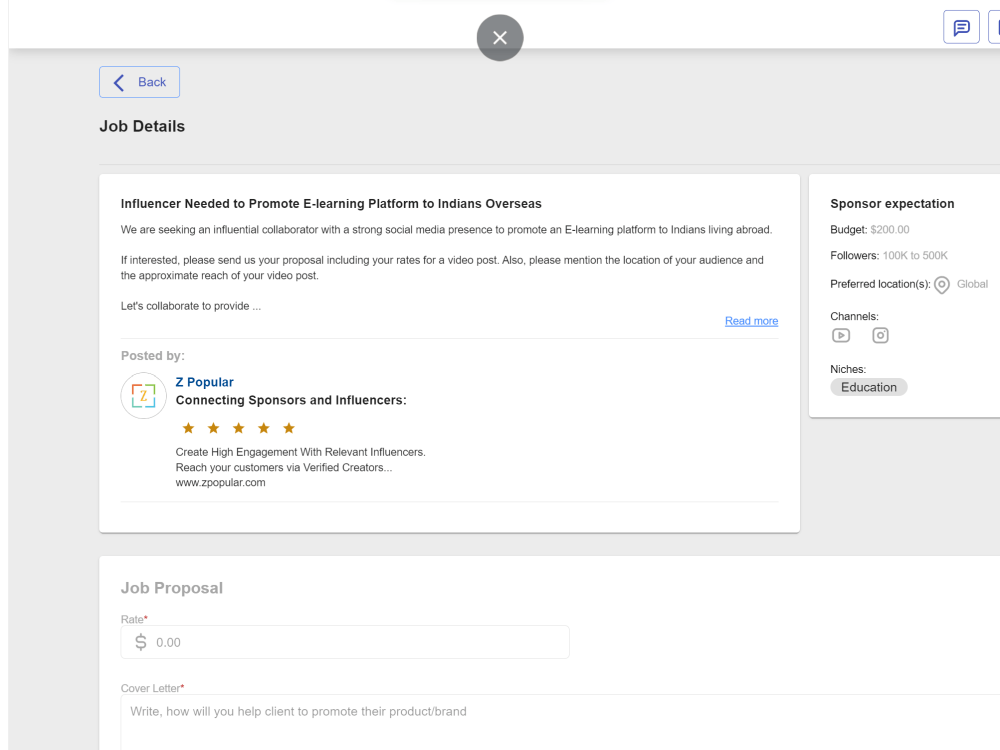Open the chat messages icon

click(961, 27)
